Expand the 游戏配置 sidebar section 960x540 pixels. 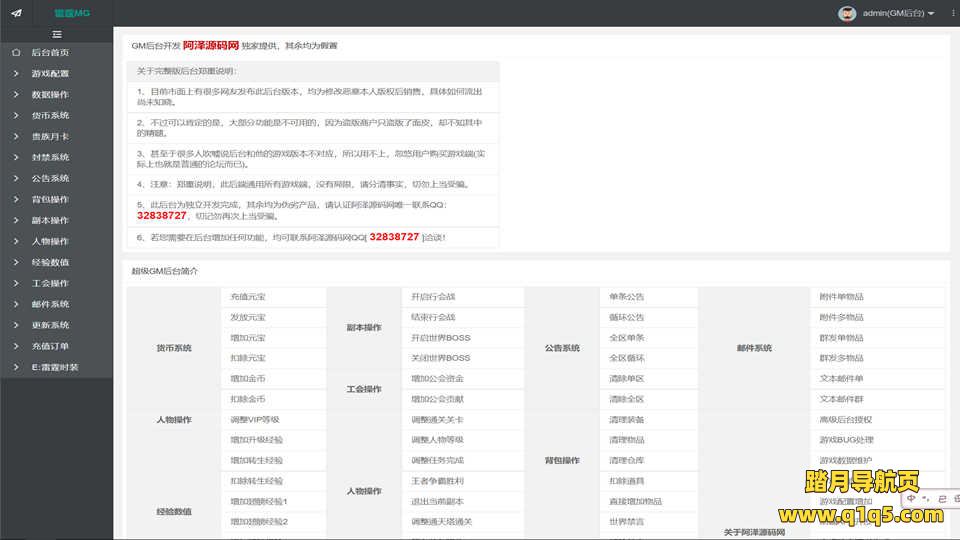50,73
